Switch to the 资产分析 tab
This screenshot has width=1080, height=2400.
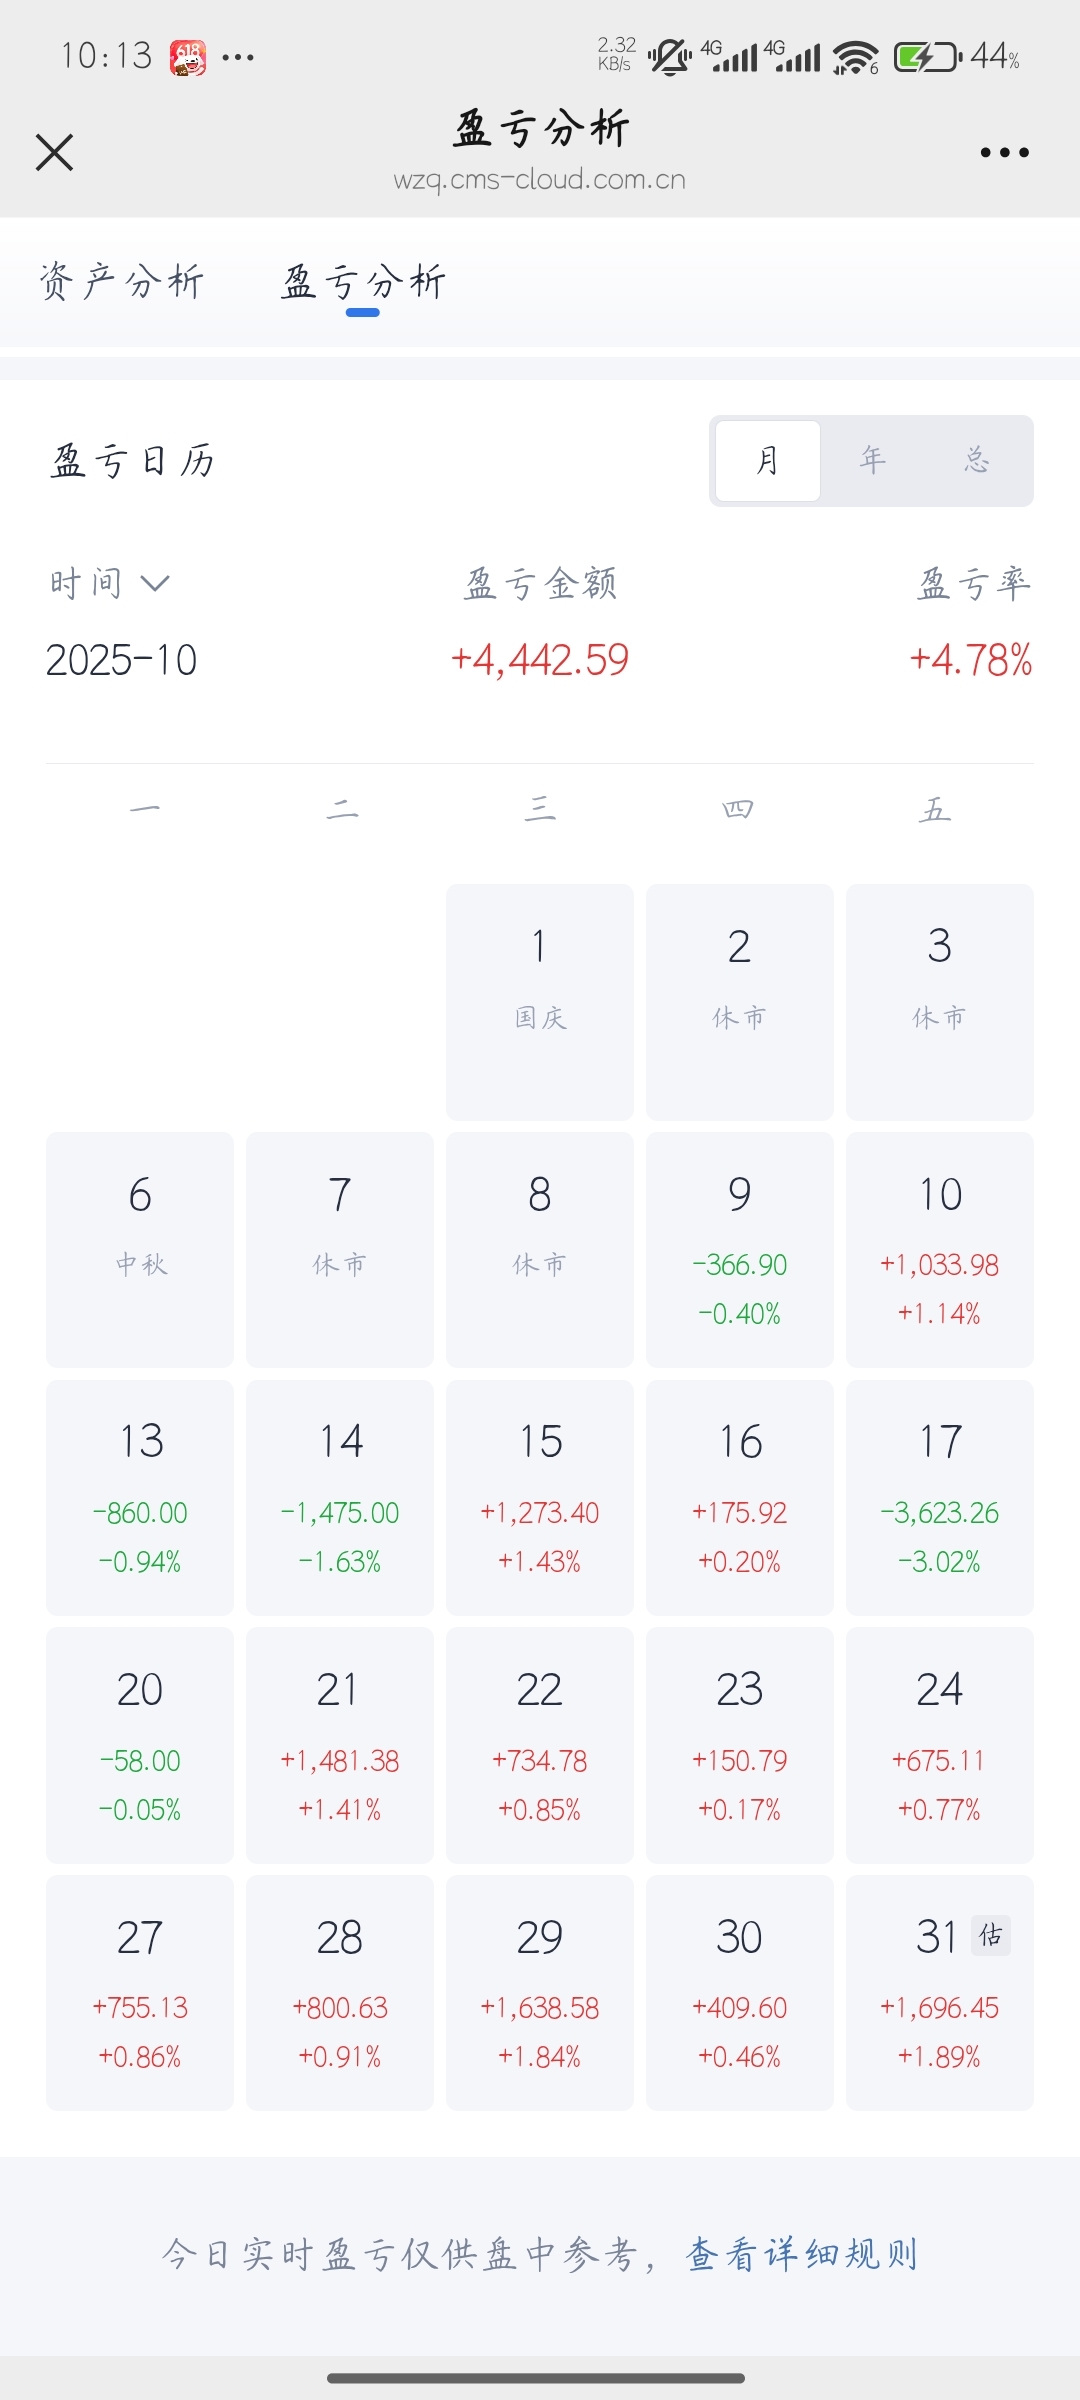[x=122, y=282]
